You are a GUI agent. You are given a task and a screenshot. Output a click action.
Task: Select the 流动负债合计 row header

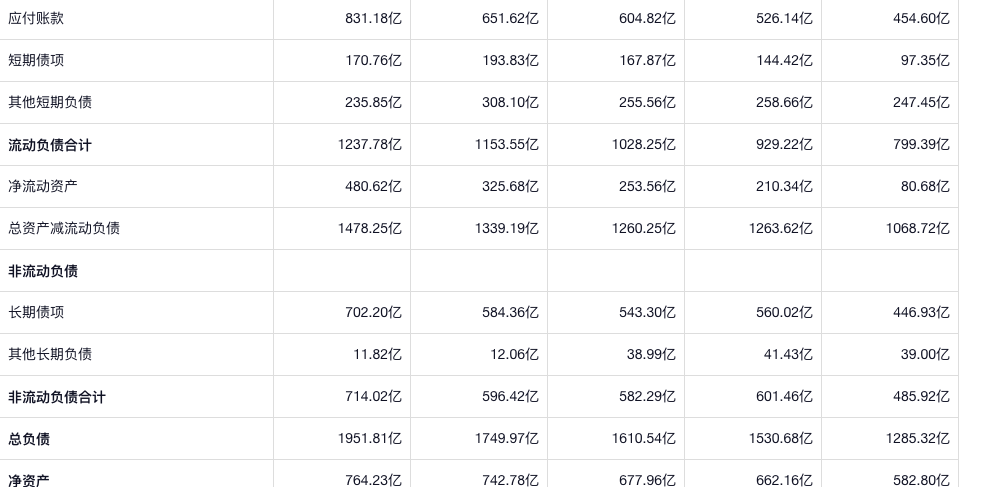pos(50,145)
